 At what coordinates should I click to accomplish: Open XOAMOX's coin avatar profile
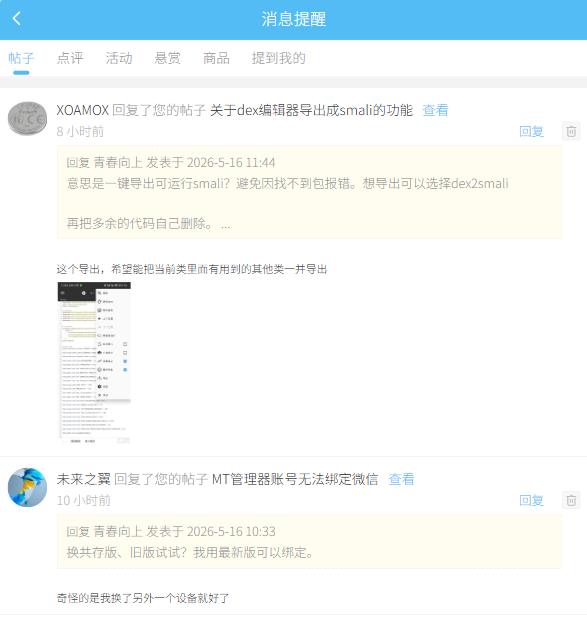click(x=27, y=119)
